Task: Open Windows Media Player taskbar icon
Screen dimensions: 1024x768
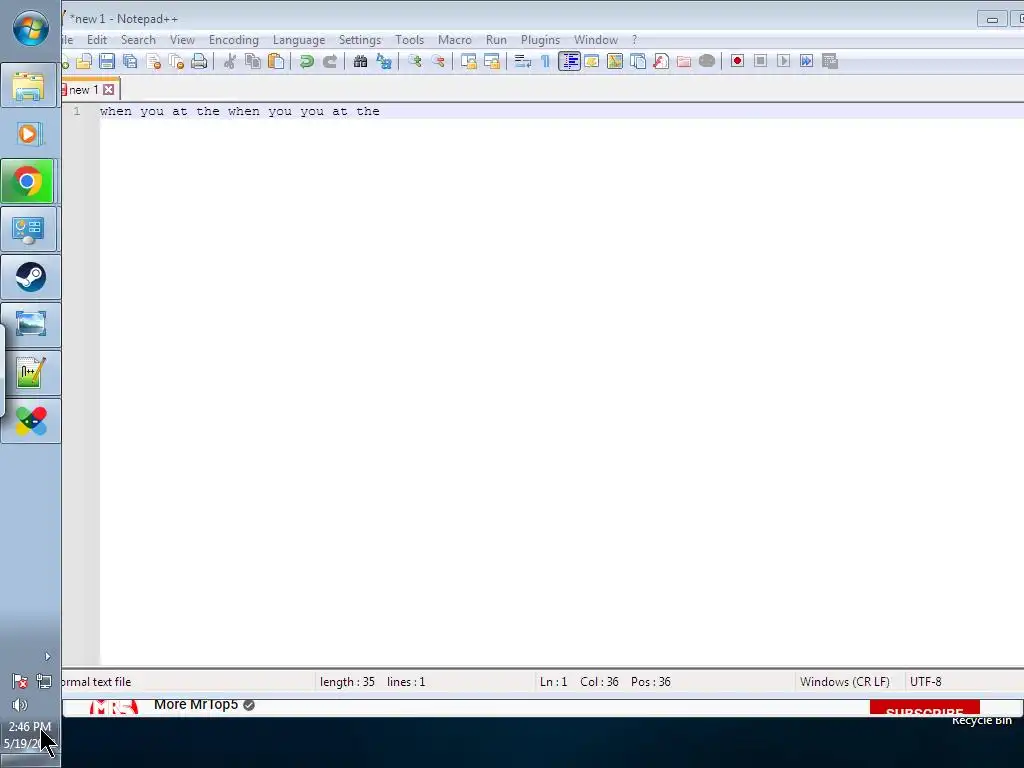Action: pyautogui.click(x=29, y=134)
